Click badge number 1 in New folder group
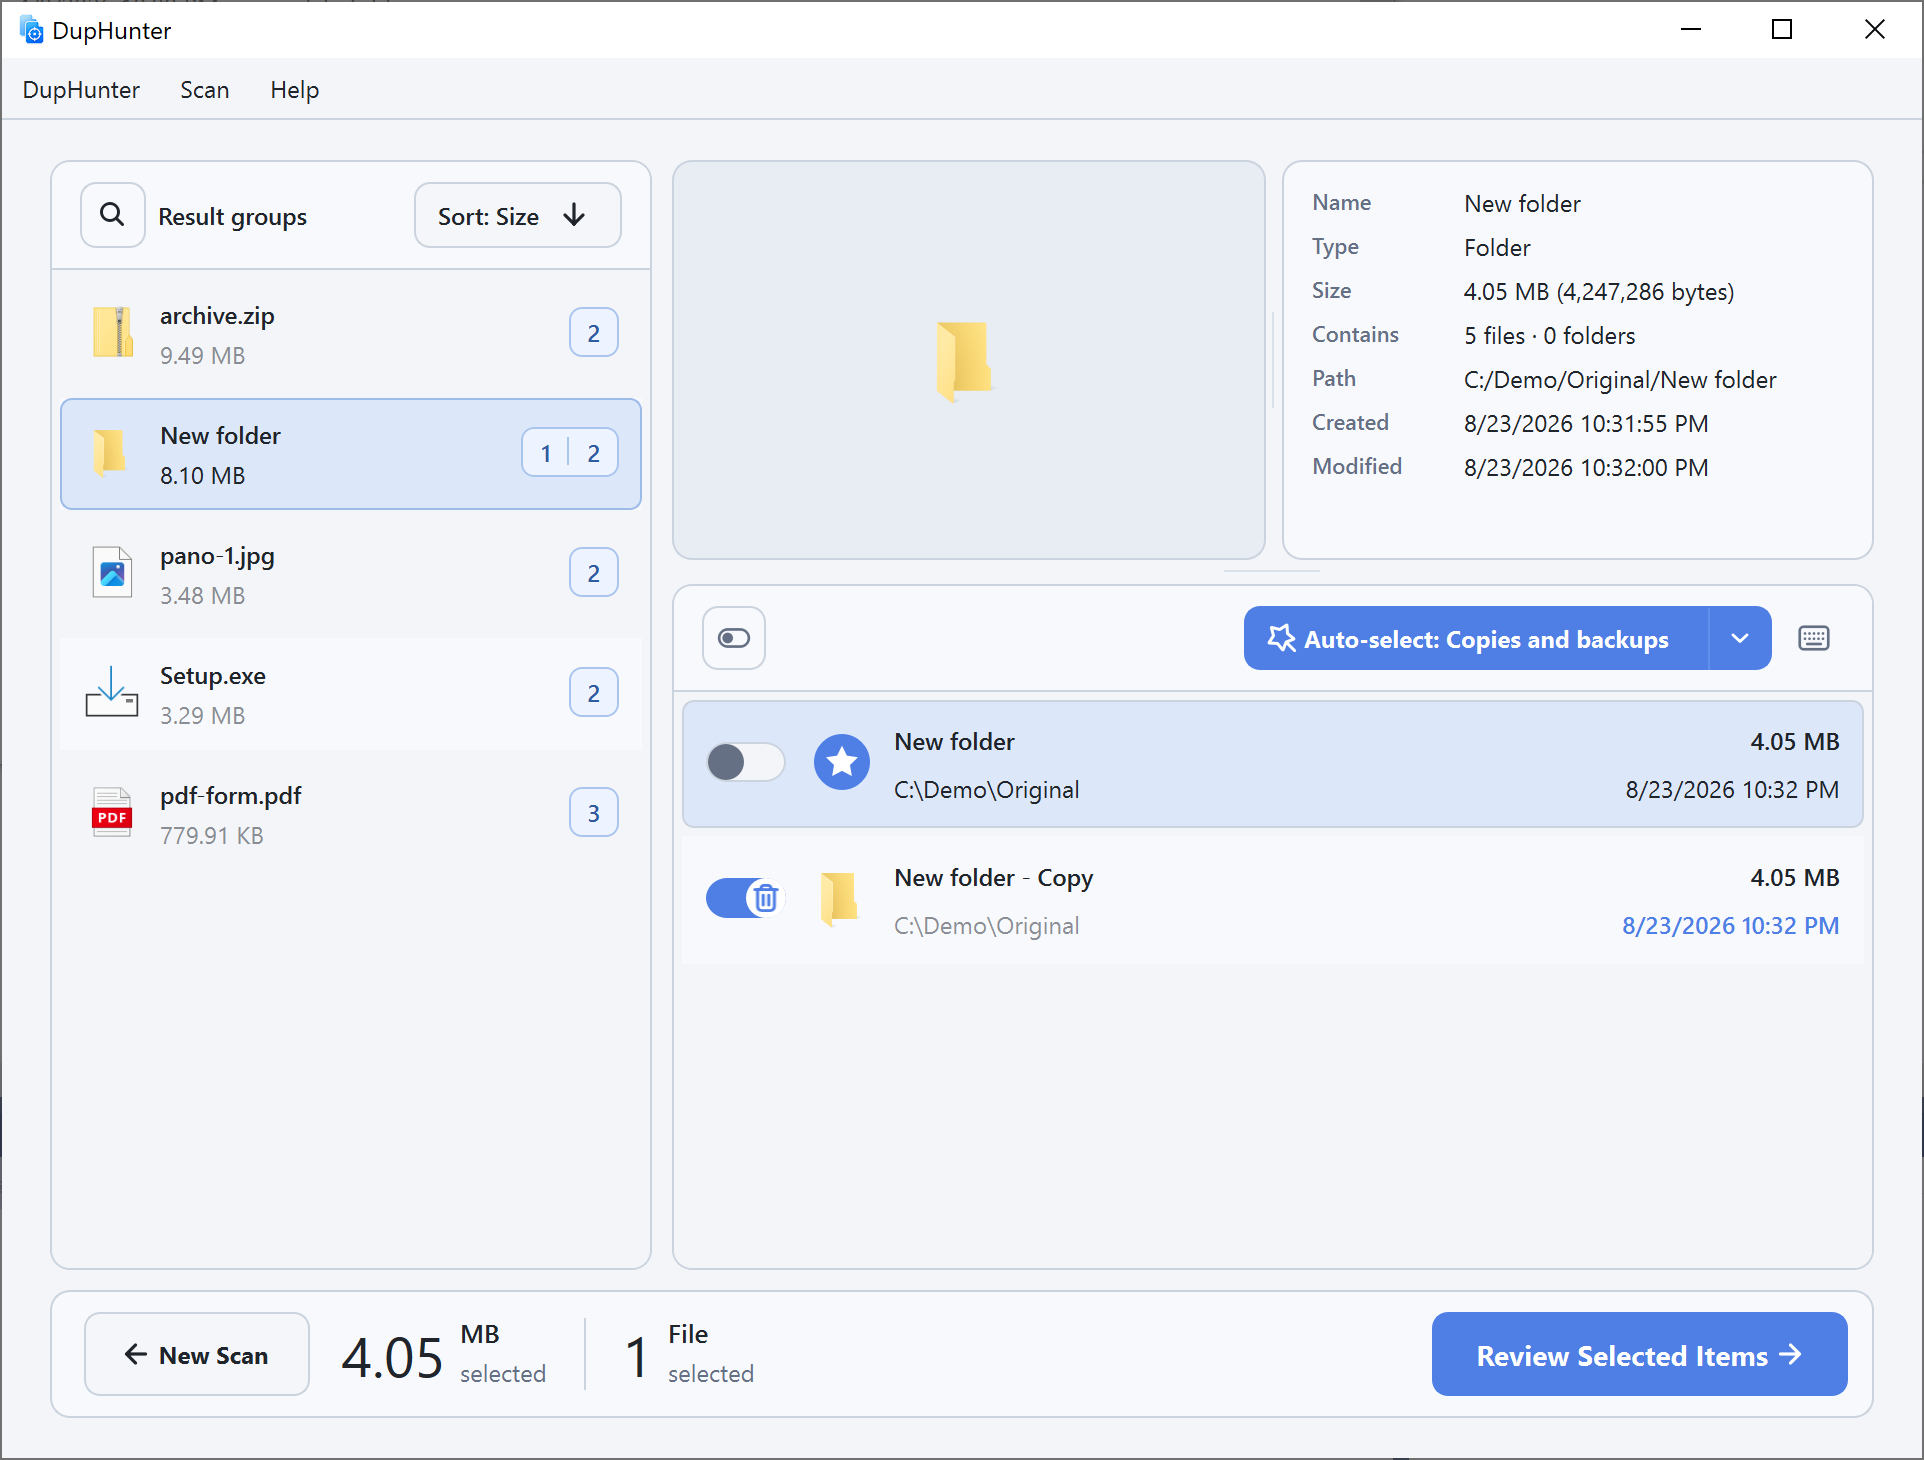 tap(545, 453)
